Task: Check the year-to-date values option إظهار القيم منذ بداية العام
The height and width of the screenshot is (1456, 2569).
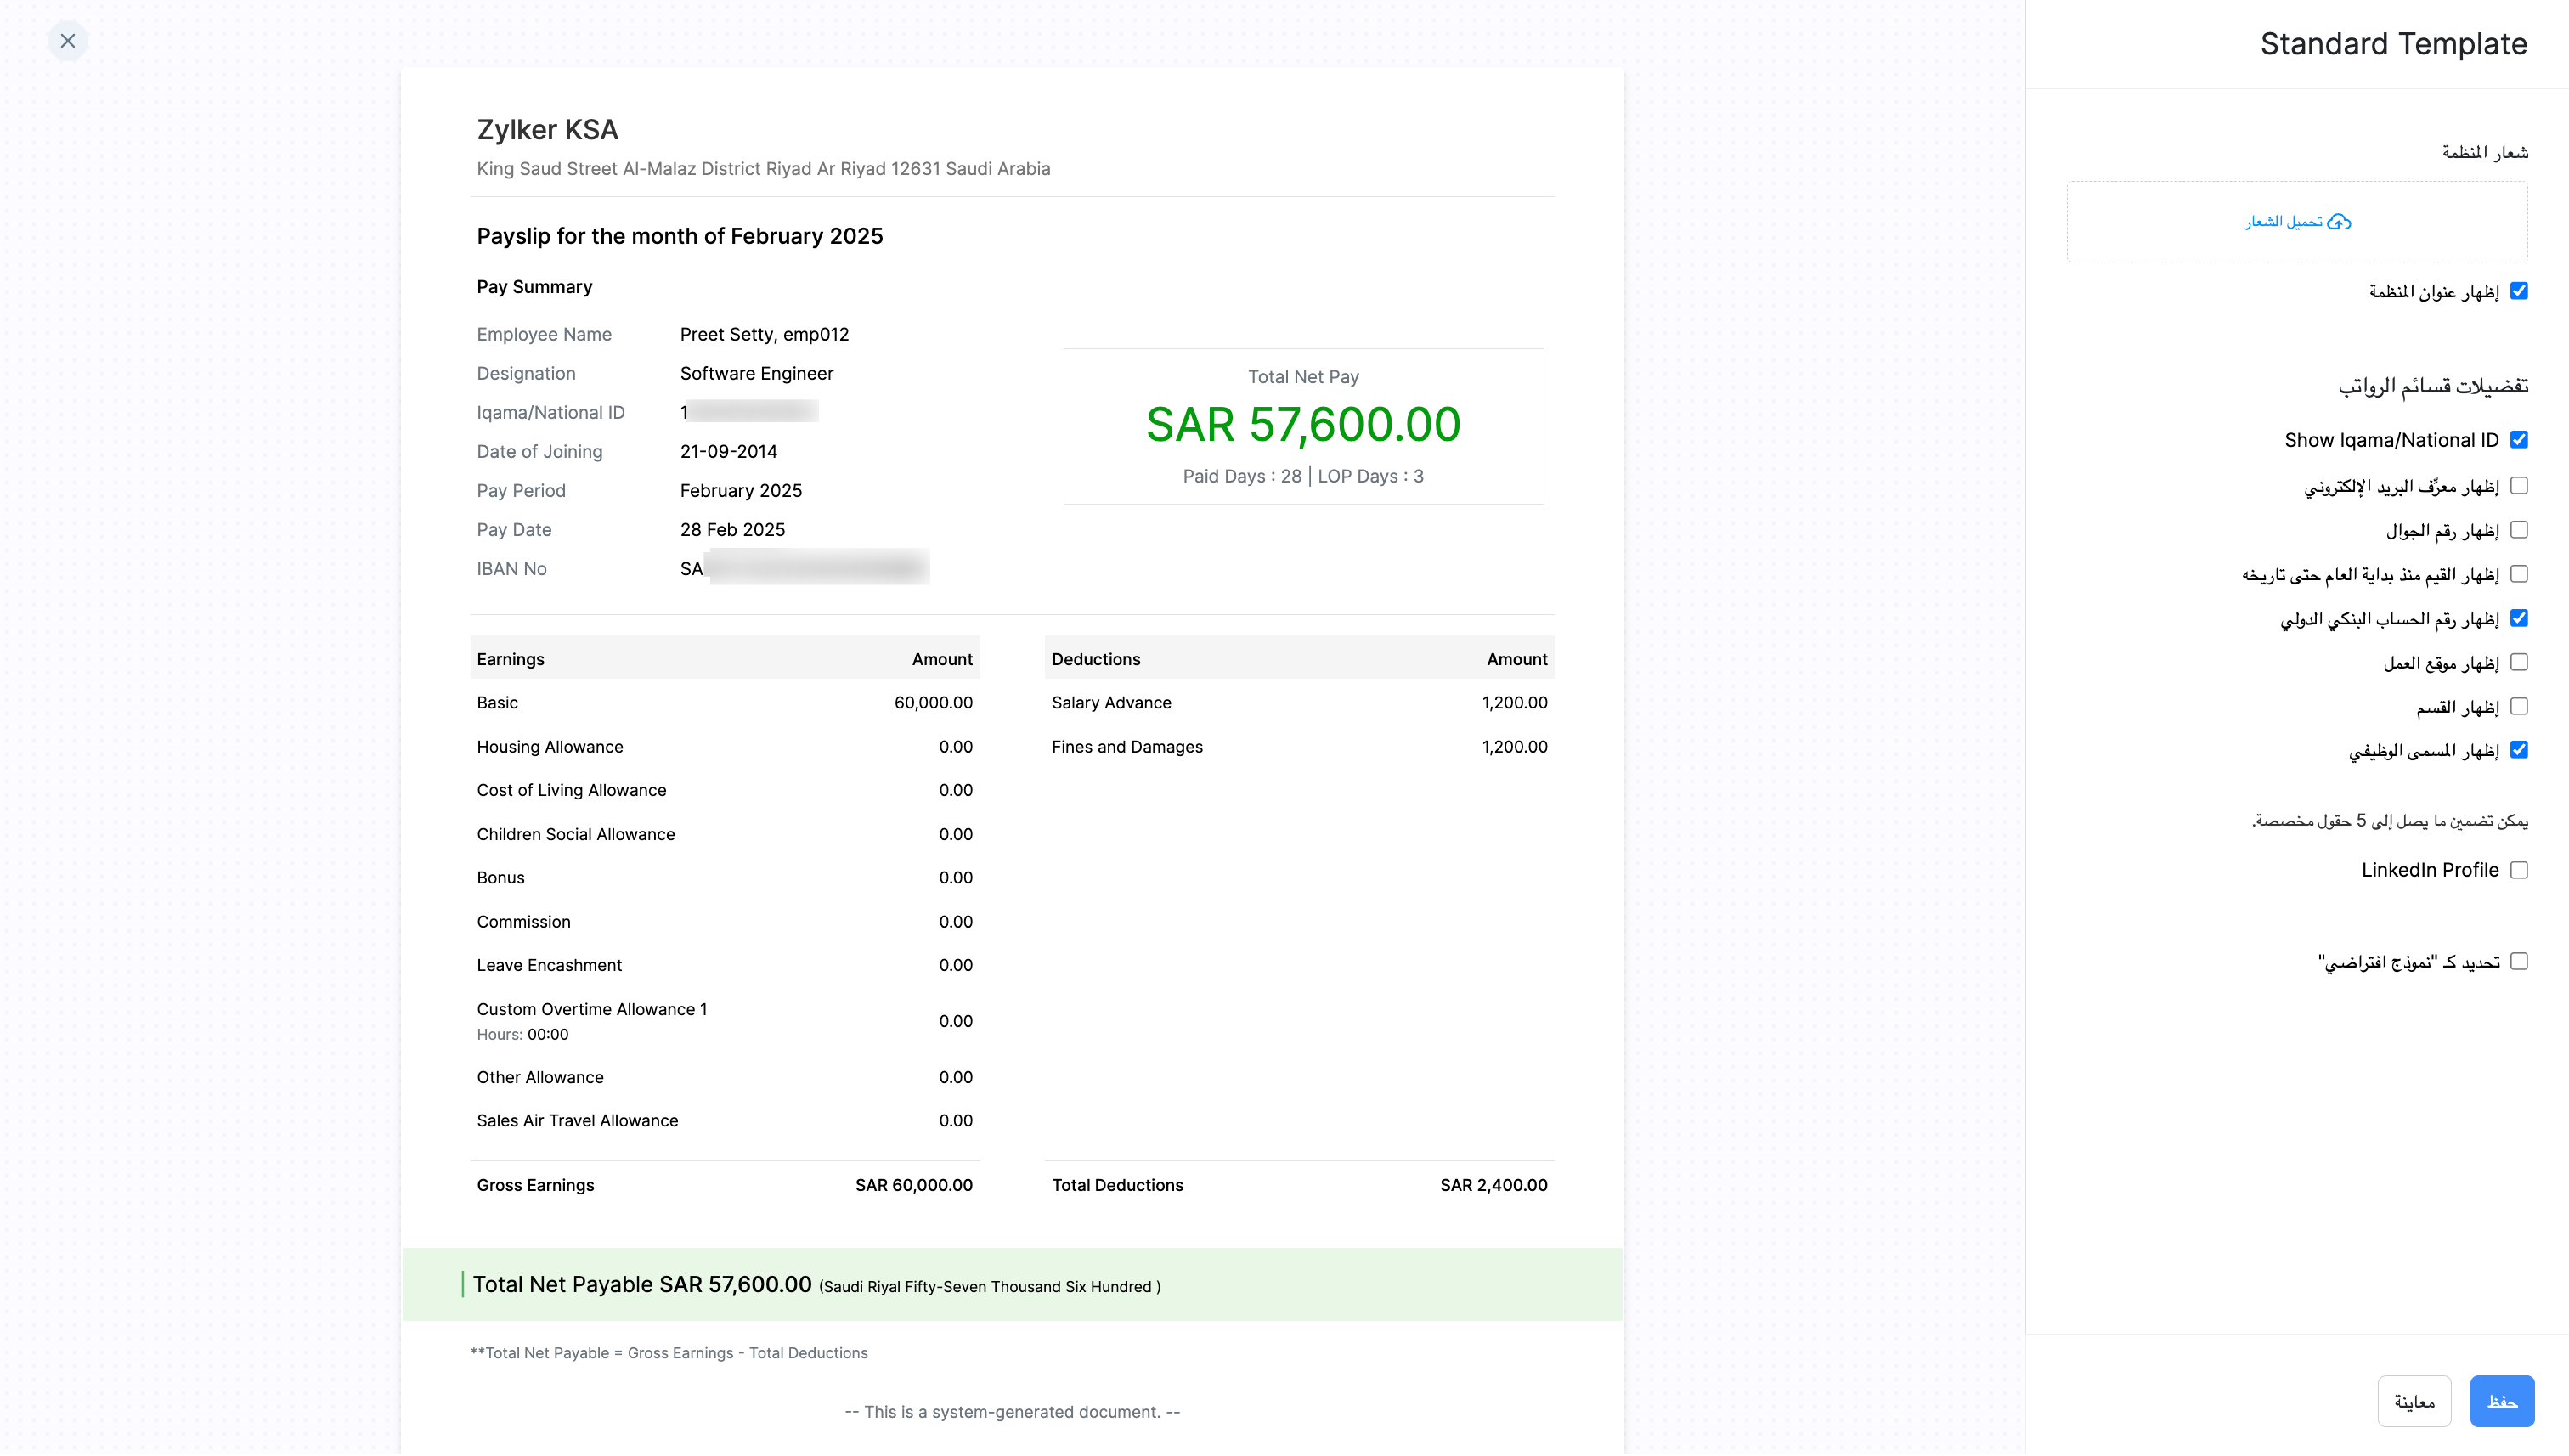Action: pyautogui.click(x=2519, y=573)
